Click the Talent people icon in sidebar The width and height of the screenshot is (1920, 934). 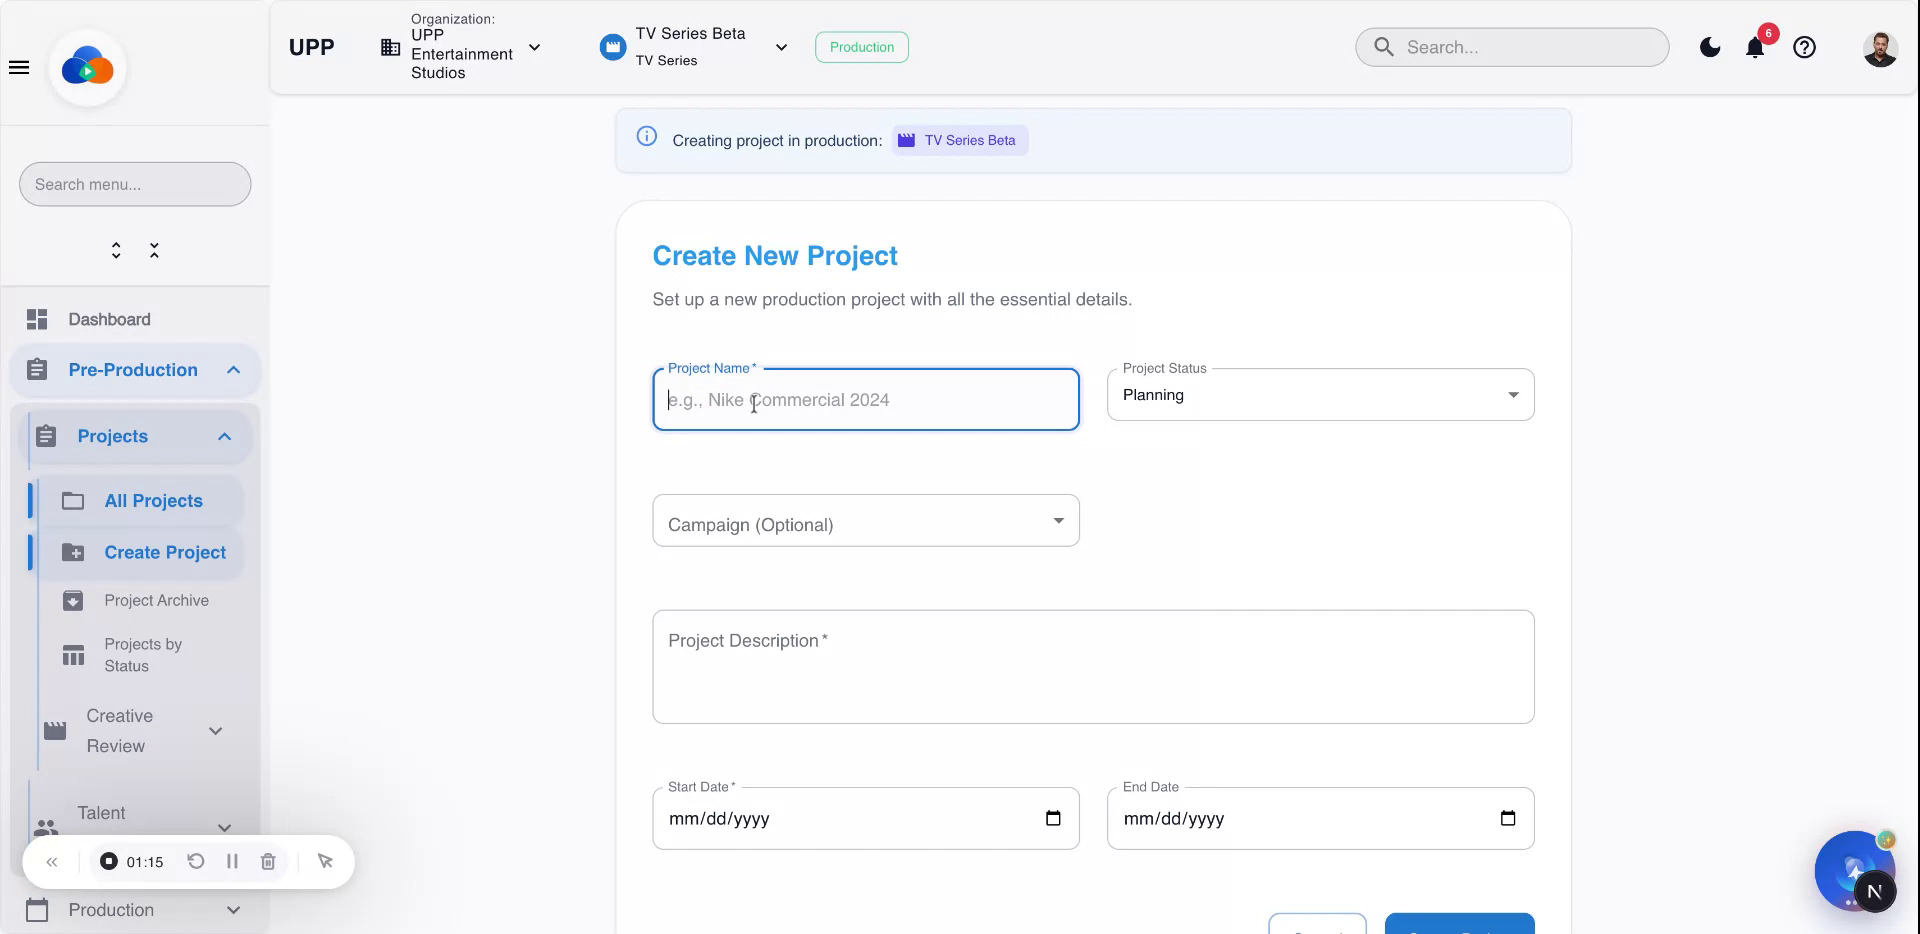[x=46, y=828]
